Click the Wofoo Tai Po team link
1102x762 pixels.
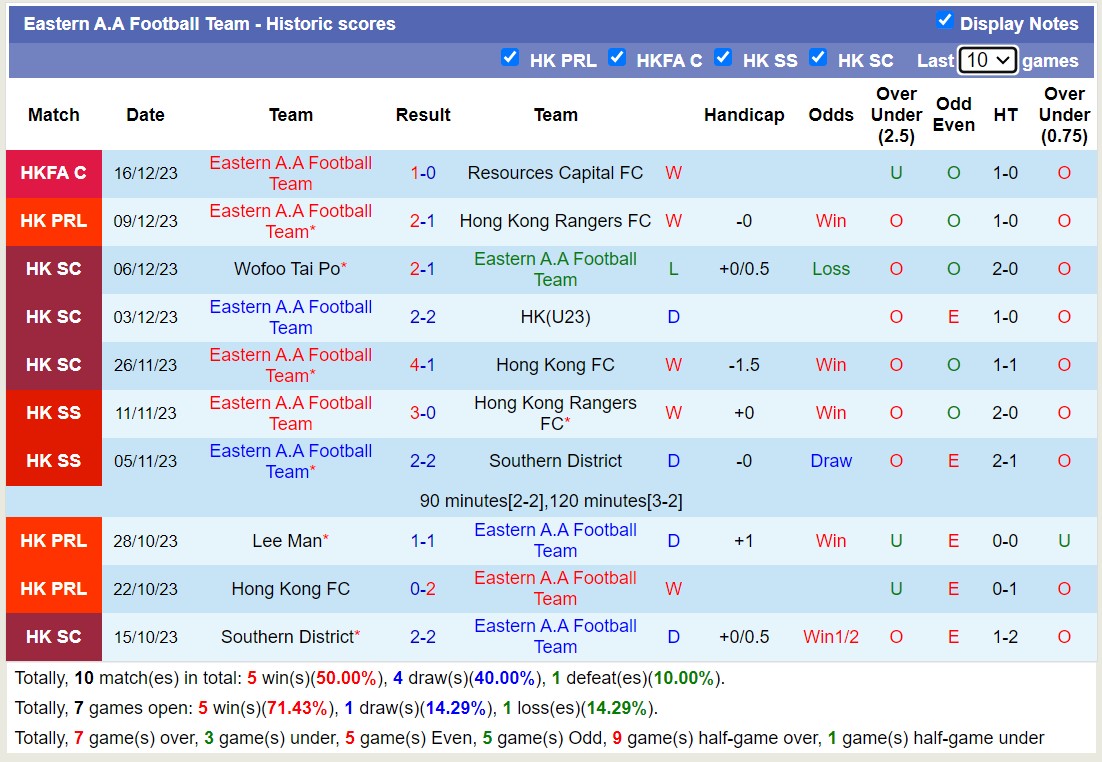point(287,269)
